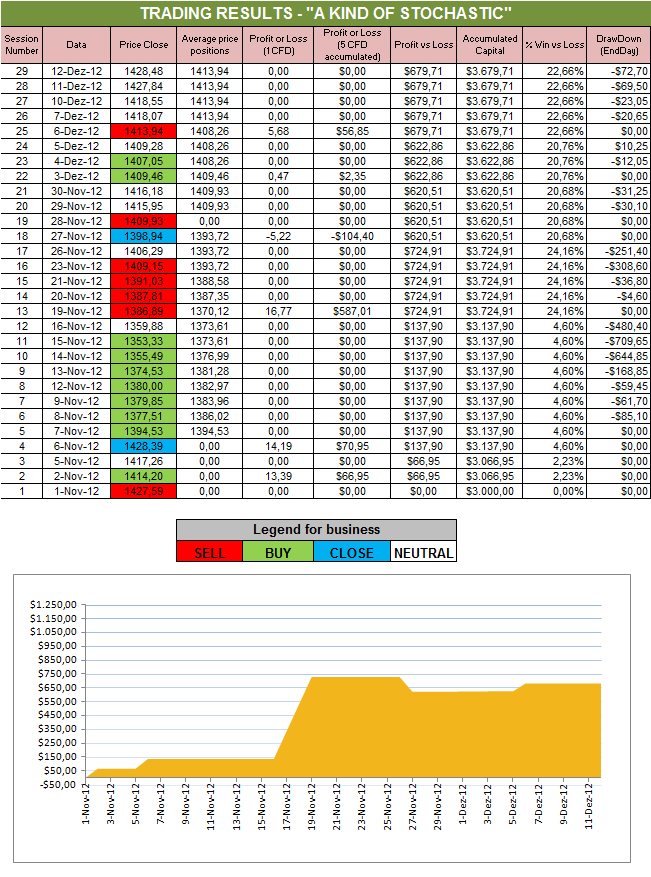
Task: Select the green price cell 1407,05
Action: coord(144,161)
